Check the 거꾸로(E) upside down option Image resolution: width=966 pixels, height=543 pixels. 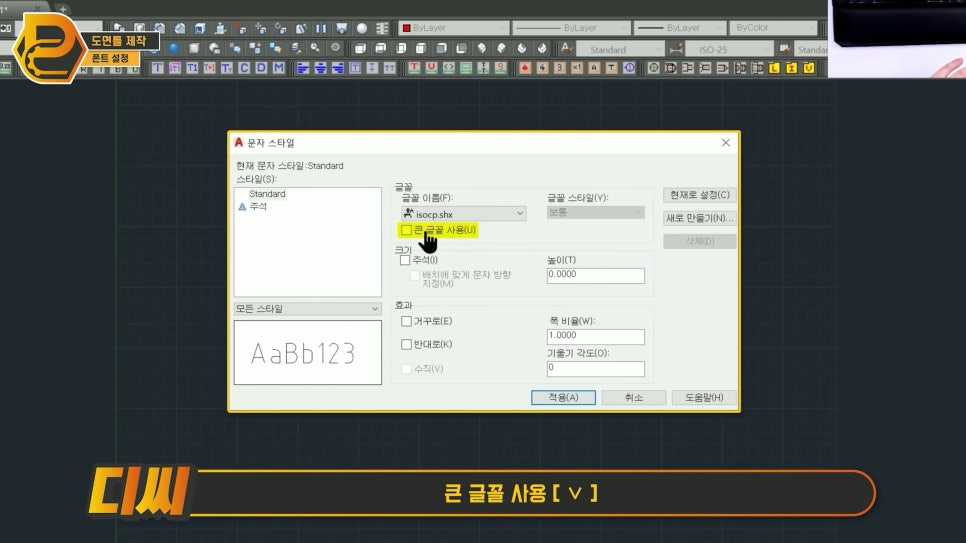coord(406,321)
